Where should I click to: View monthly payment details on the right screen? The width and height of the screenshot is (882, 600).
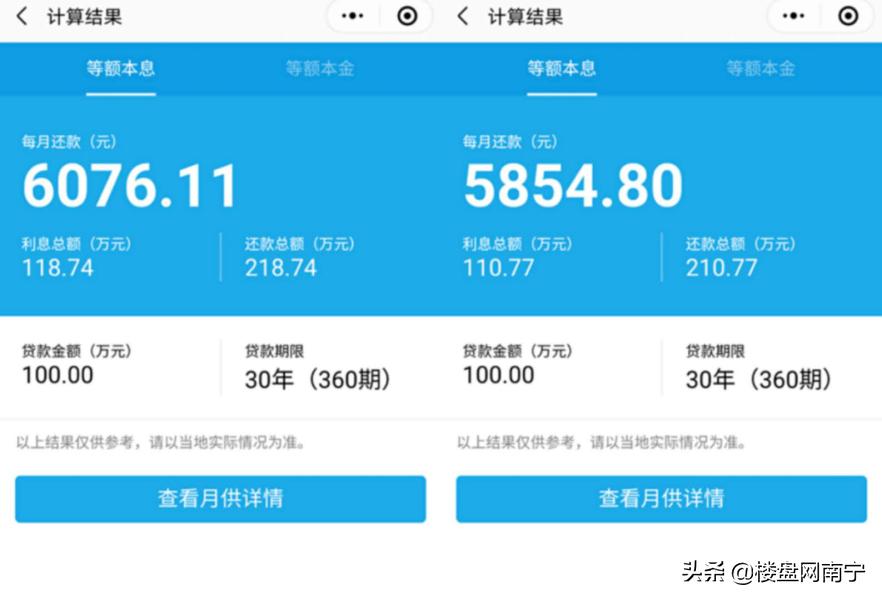pyautogui.click(x=662, y=499)
